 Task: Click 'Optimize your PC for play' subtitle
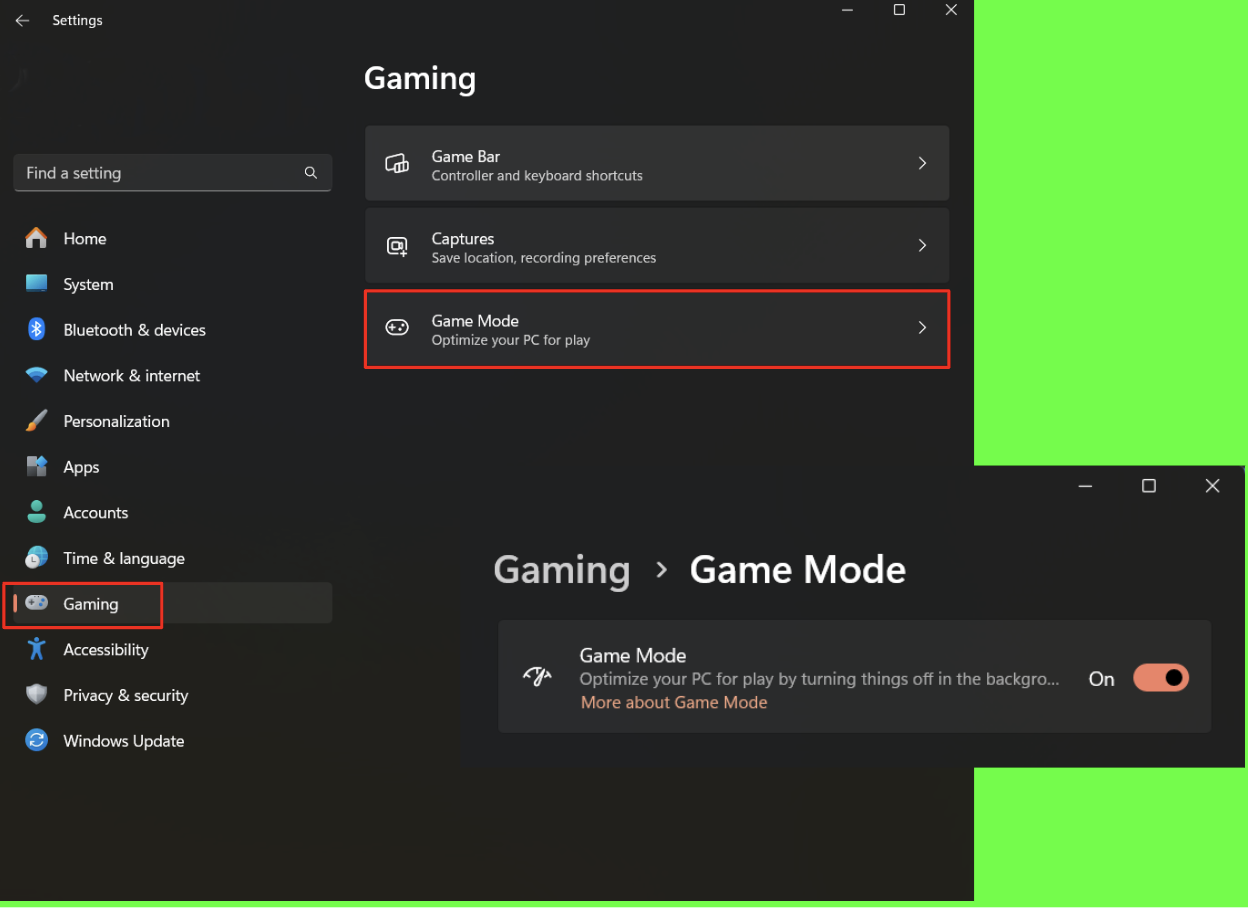(511, 340)
